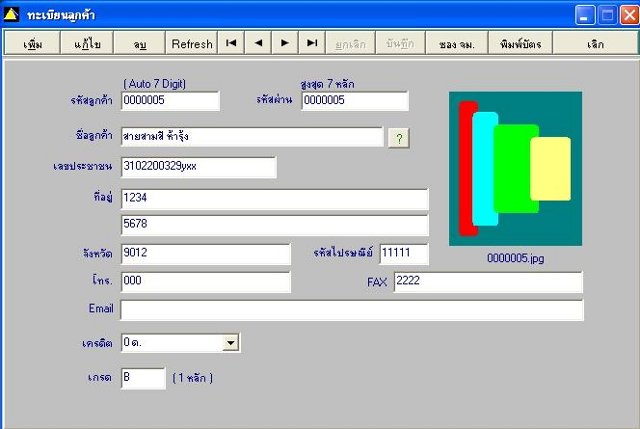640x429 pixels.
Task: Go to the first customer record
Action: tap(231, 43)
